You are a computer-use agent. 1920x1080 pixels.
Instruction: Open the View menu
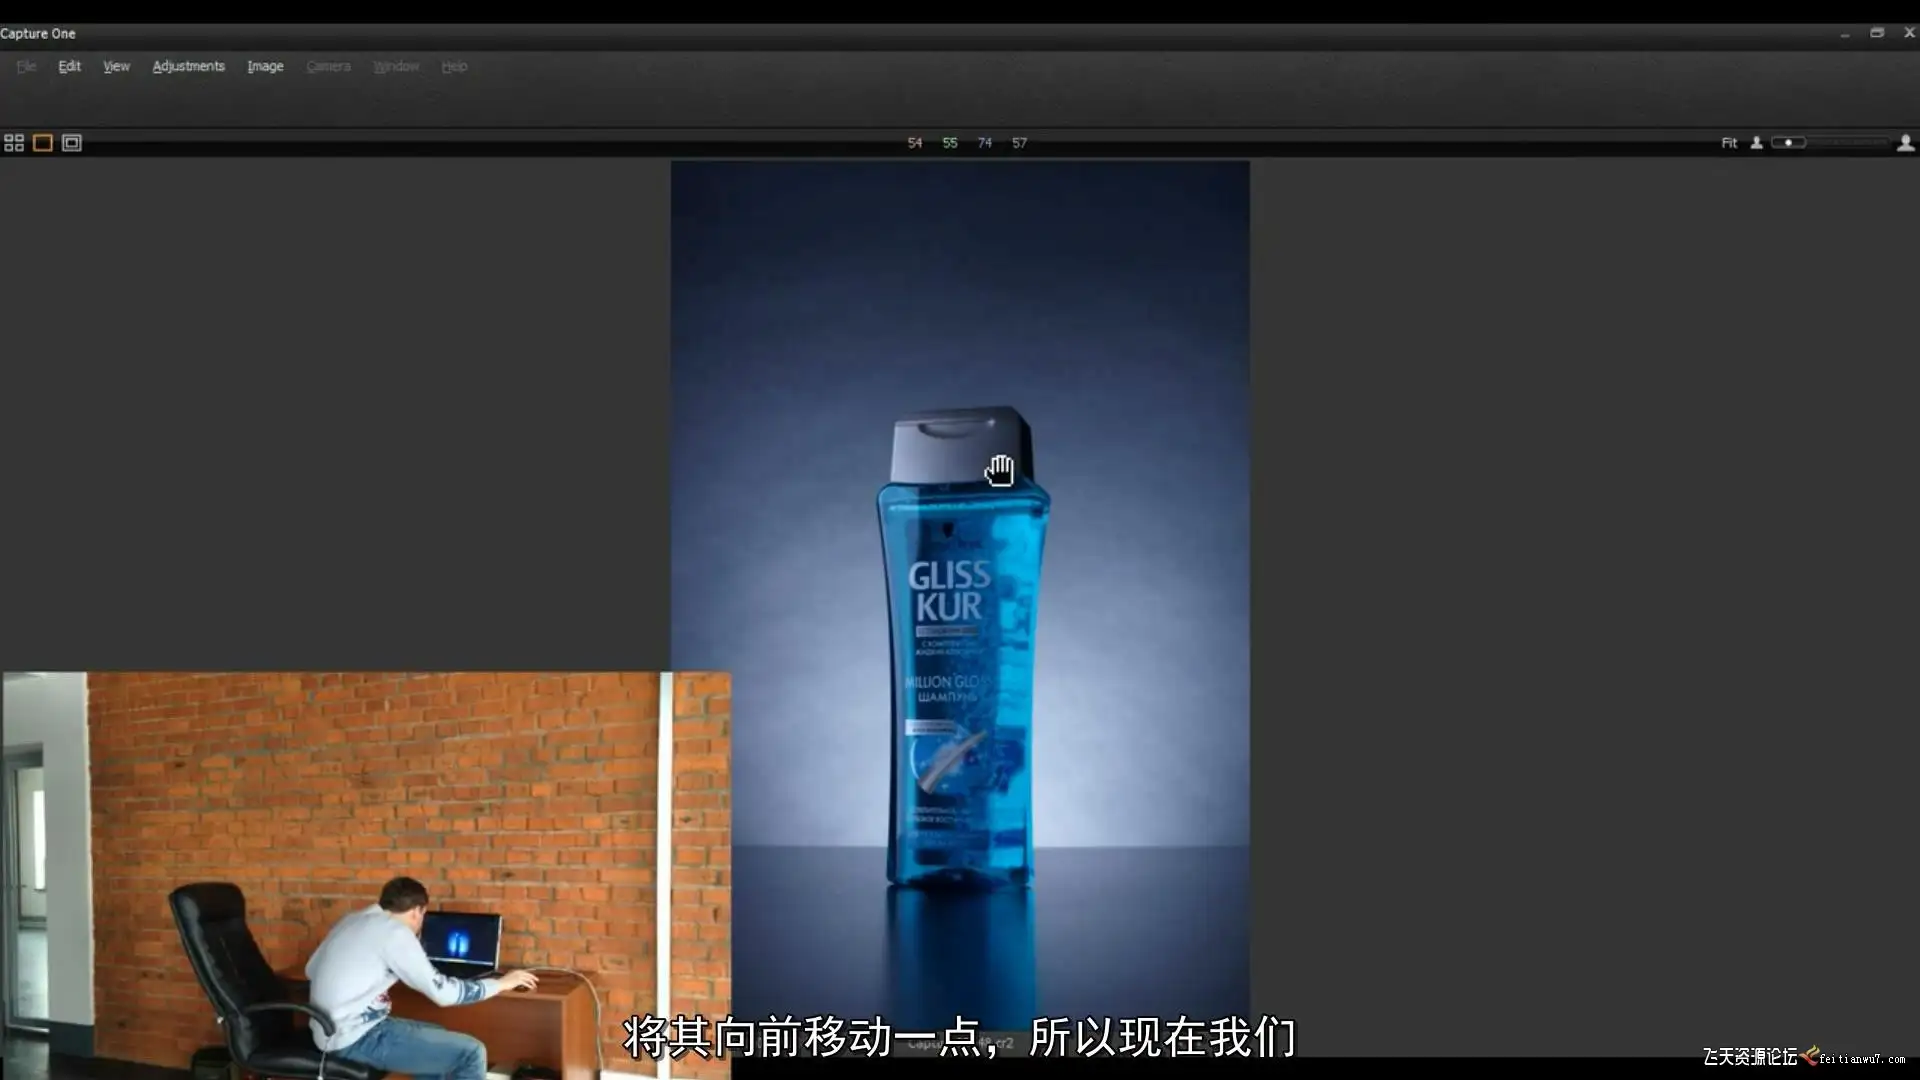click(116, 66)
